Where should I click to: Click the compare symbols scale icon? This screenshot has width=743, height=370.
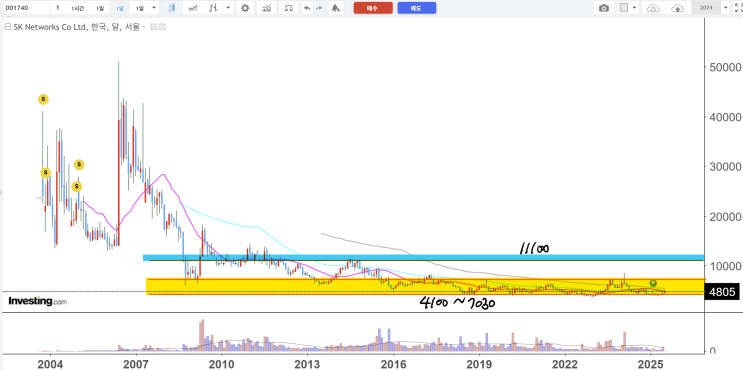288,8
